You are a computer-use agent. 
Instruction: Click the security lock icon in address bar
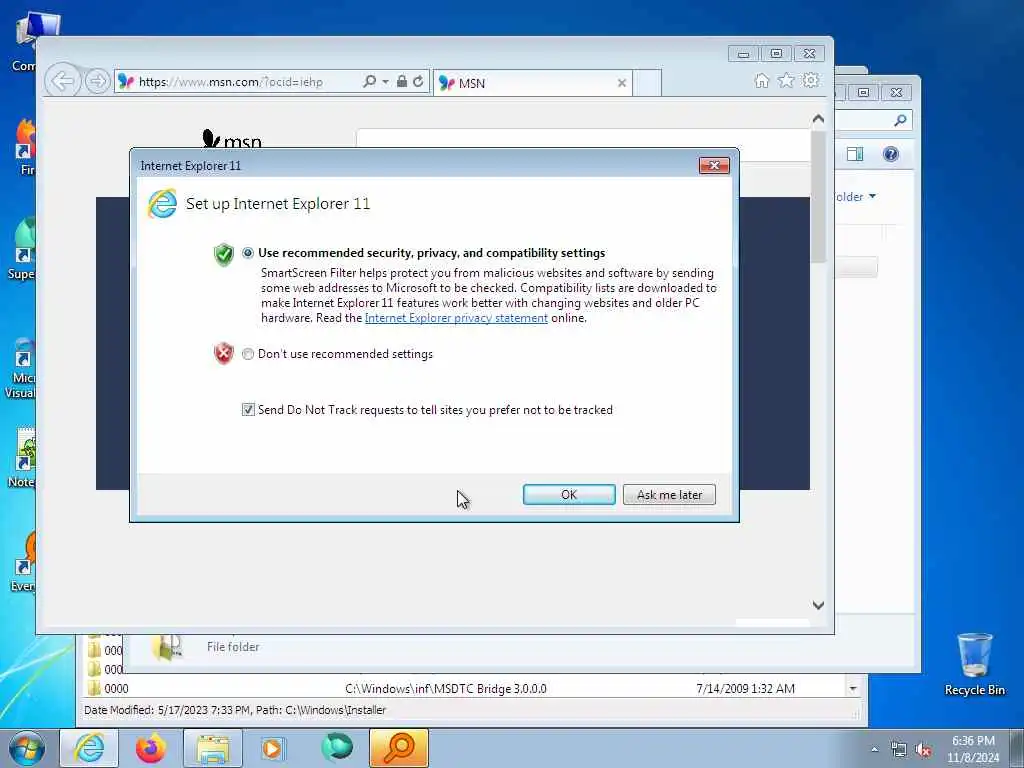tap(402, 82)
